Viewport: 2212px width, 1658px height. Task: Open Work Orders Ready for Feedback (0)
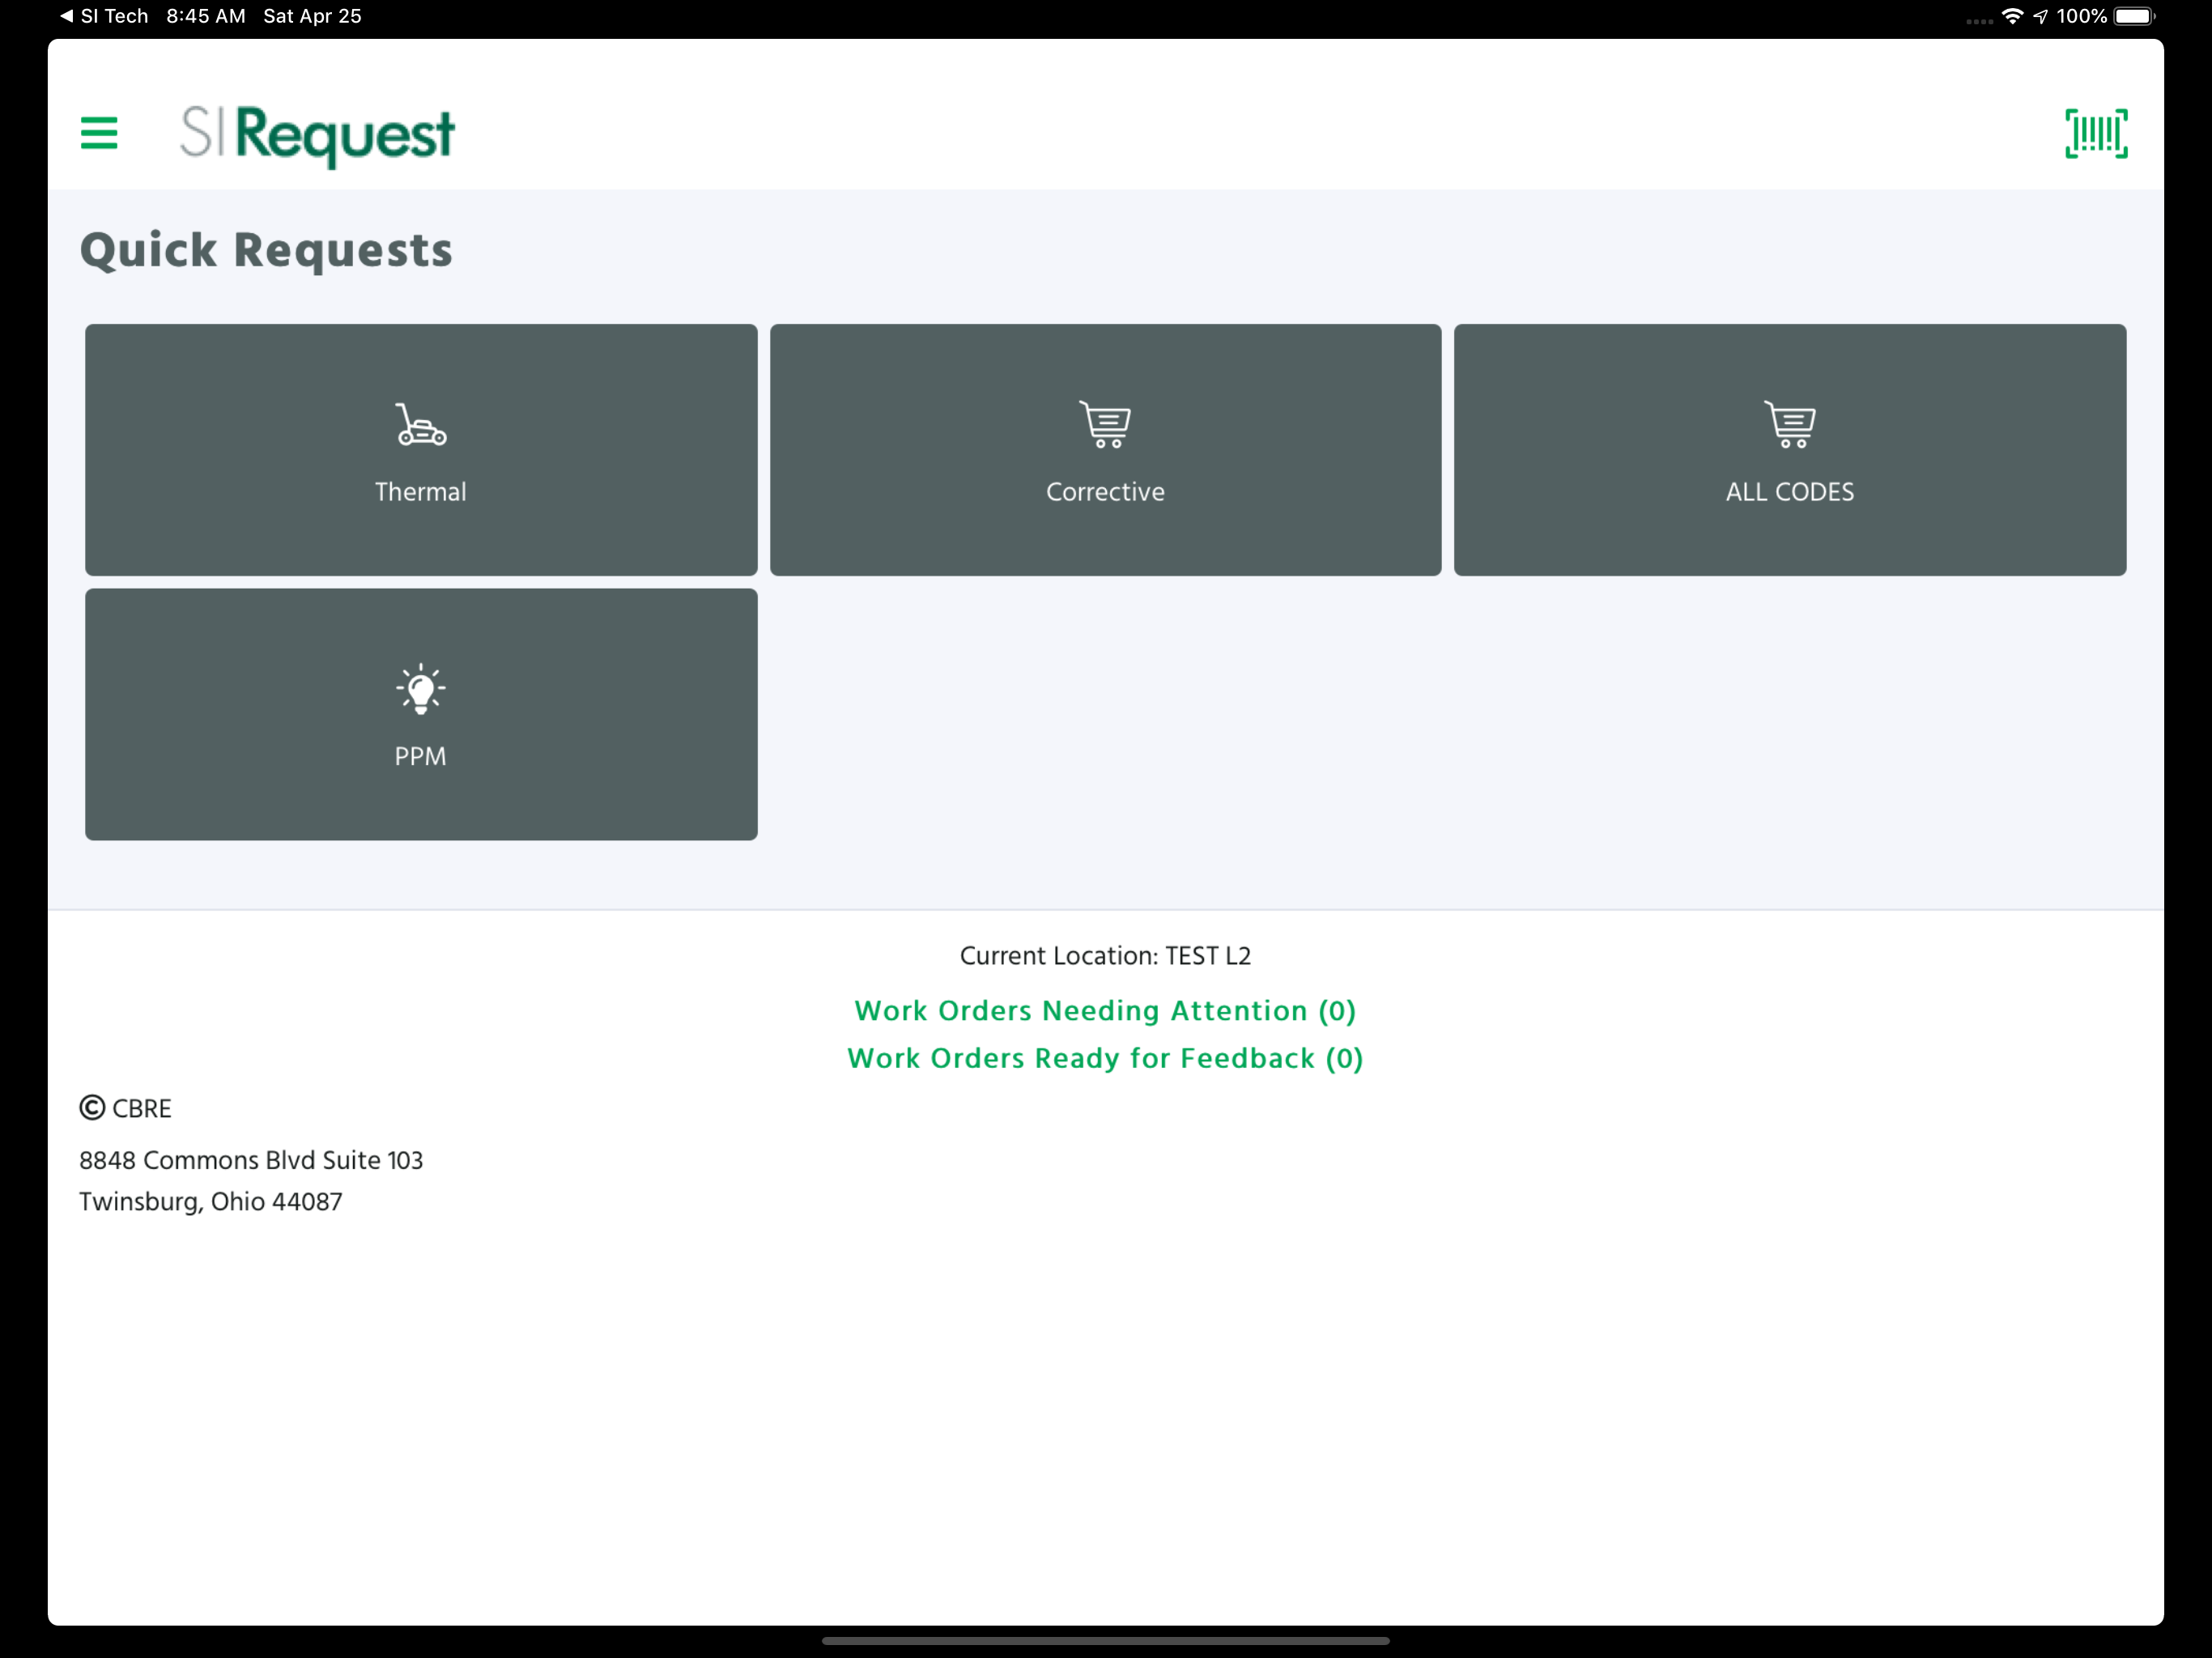pos(1105,1059)
